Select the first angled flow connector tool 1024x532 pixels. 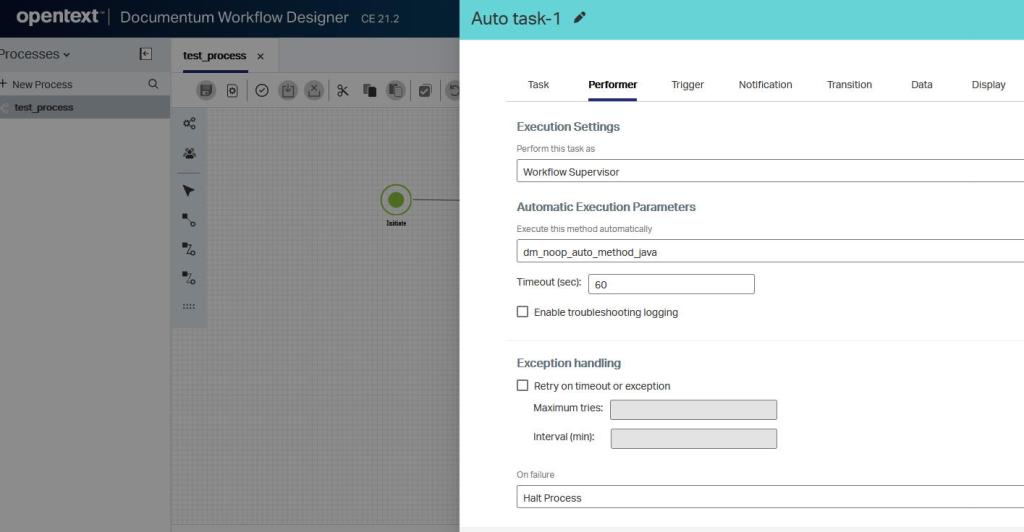click(189, 249)
